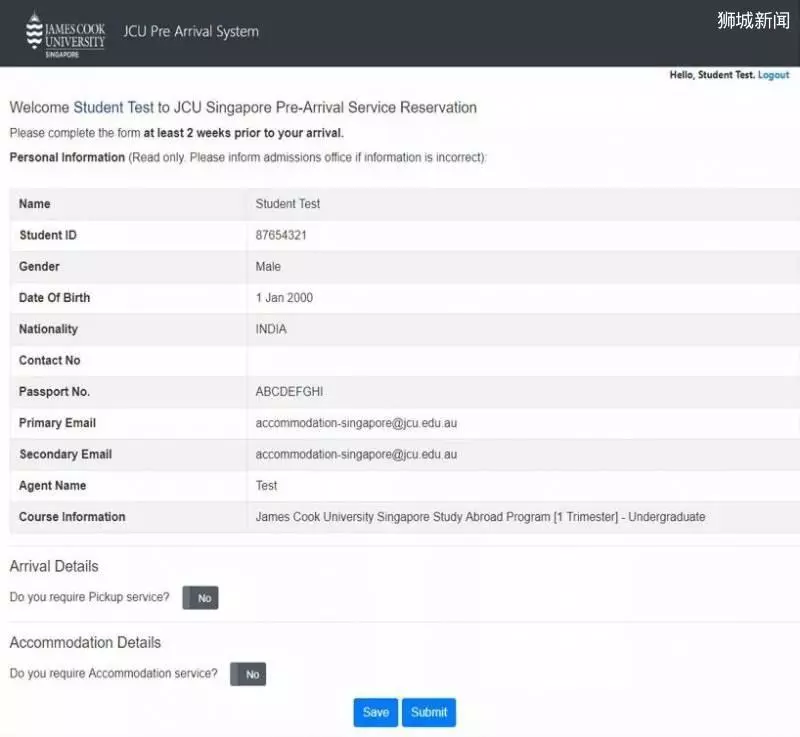This screenshot has height=737, width=800.
Task: Click the Gender label
Action: coord(39,267)
